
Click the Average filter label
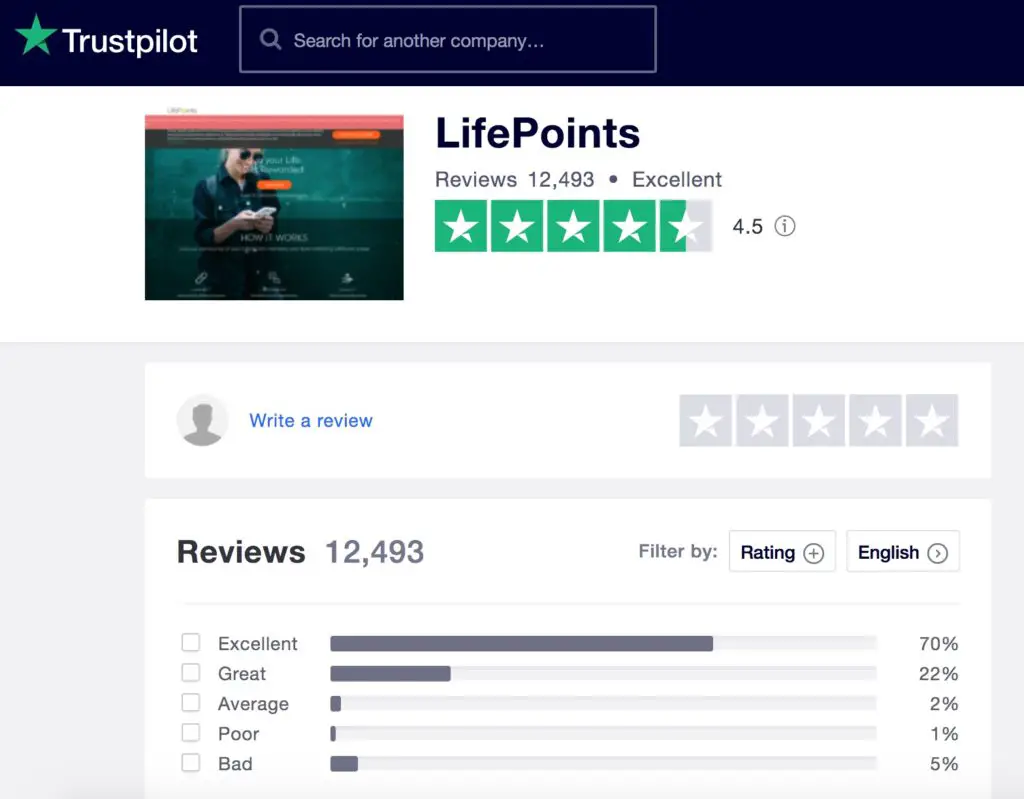point(253,704)
